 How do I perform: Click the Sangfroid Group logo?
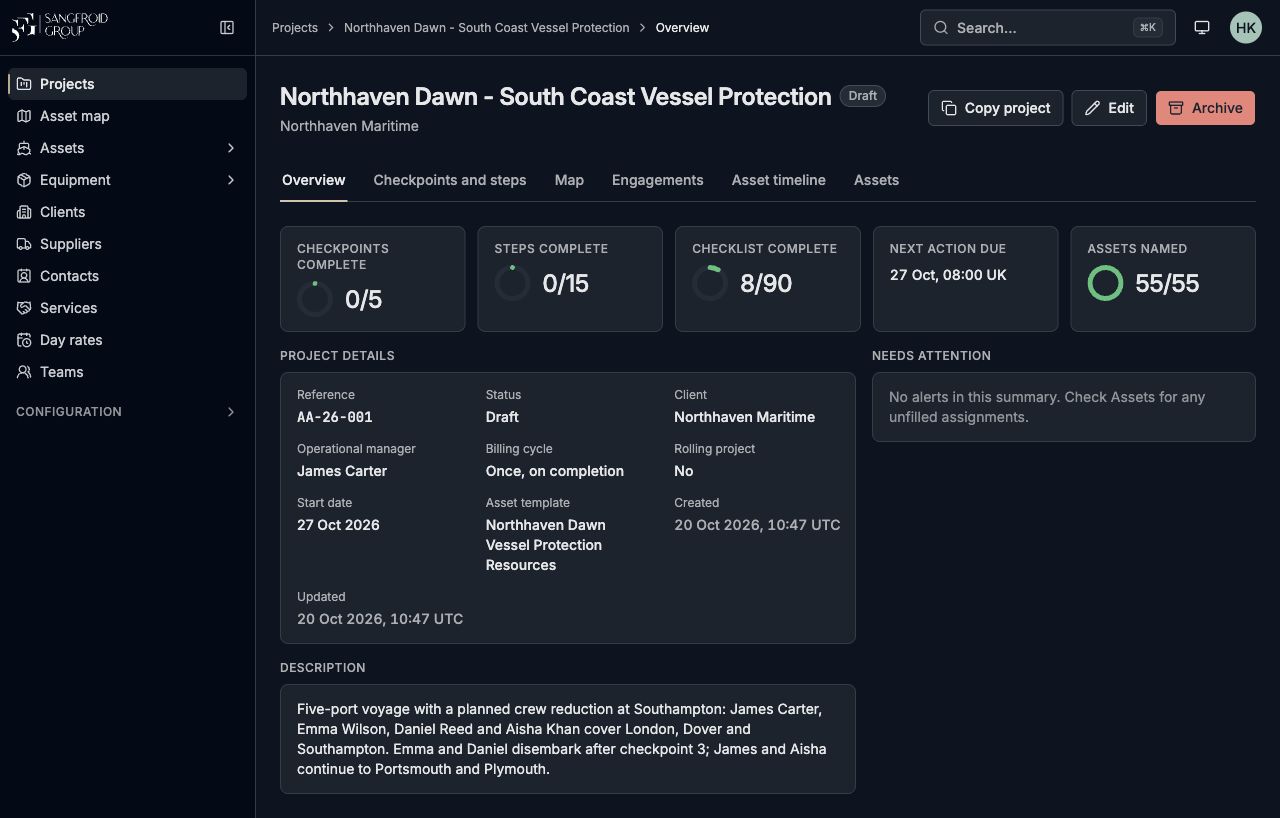59,27
